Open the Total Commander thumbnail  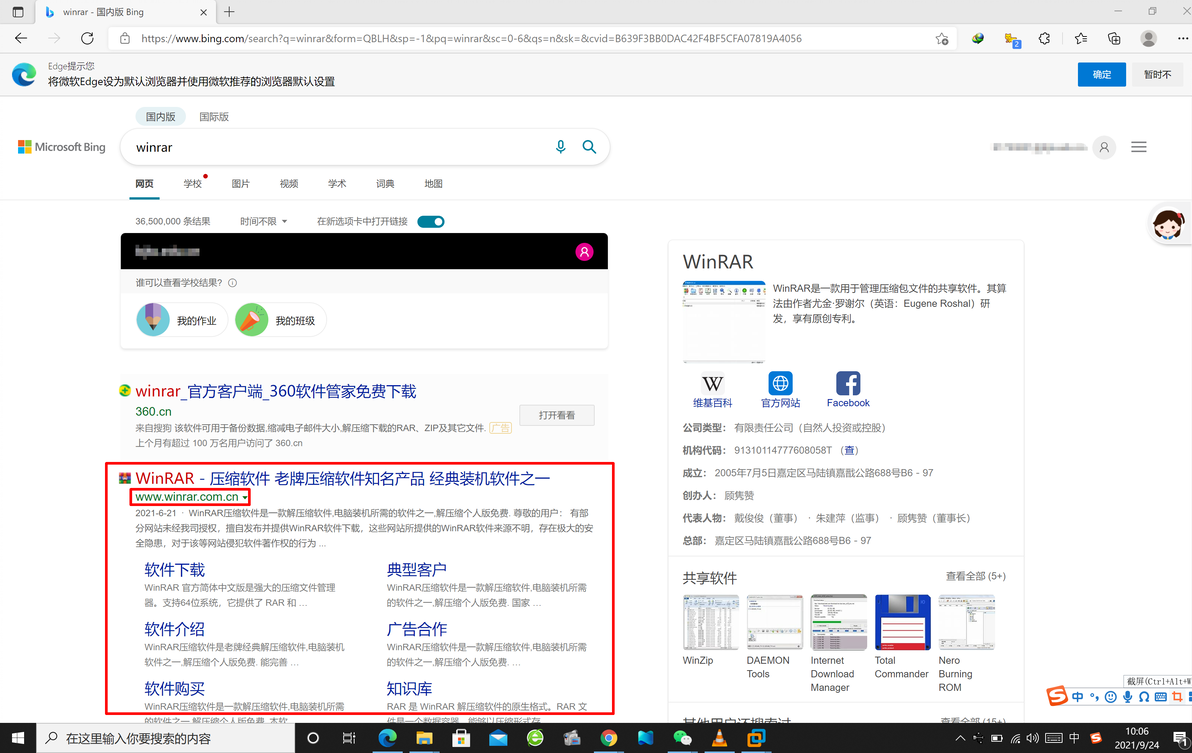click(x=902, y=622)
